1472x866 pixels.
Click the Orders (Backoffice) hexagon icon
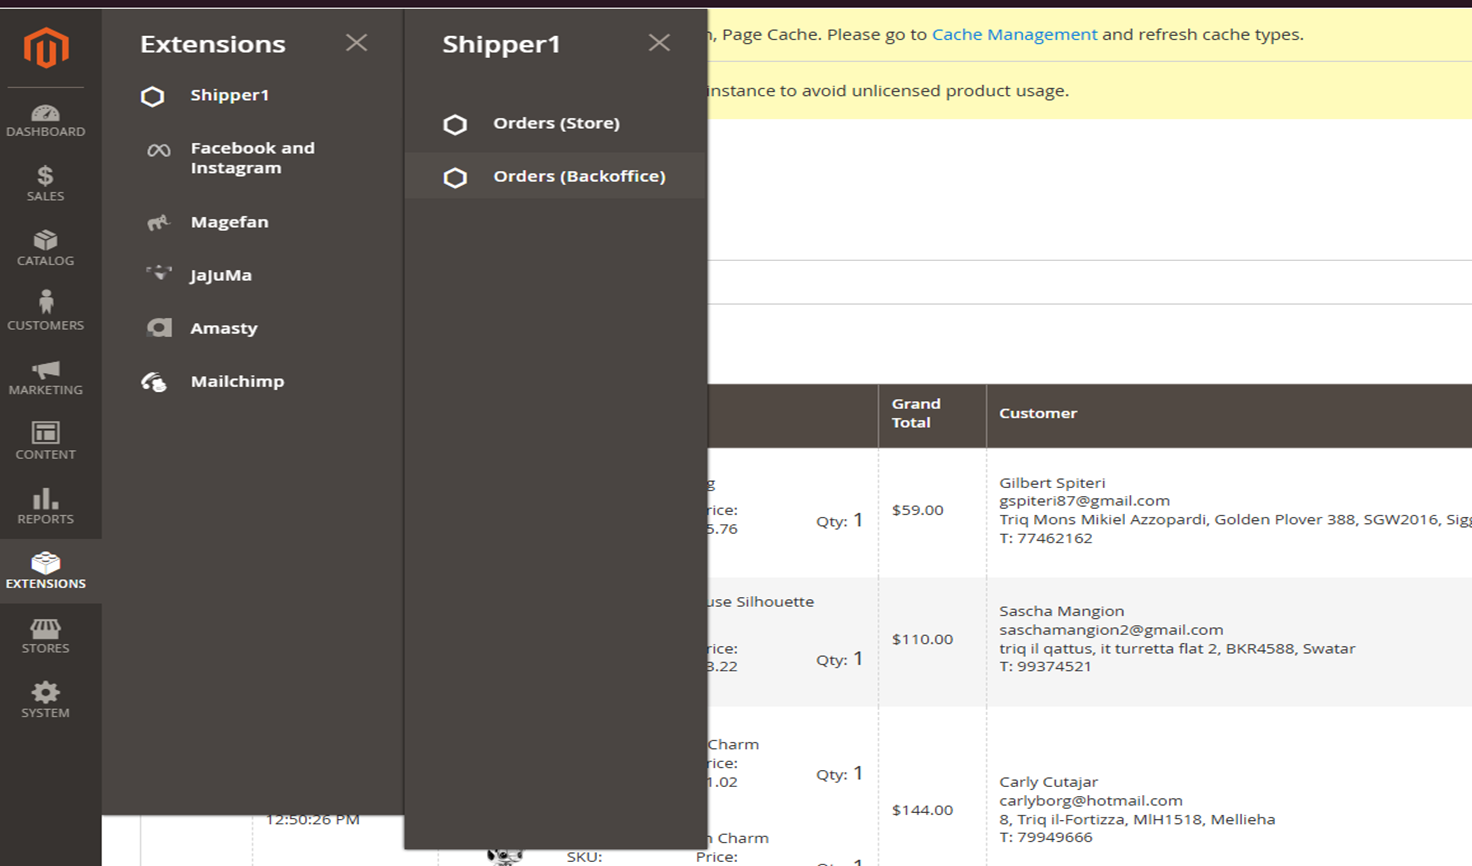(455, 177)
